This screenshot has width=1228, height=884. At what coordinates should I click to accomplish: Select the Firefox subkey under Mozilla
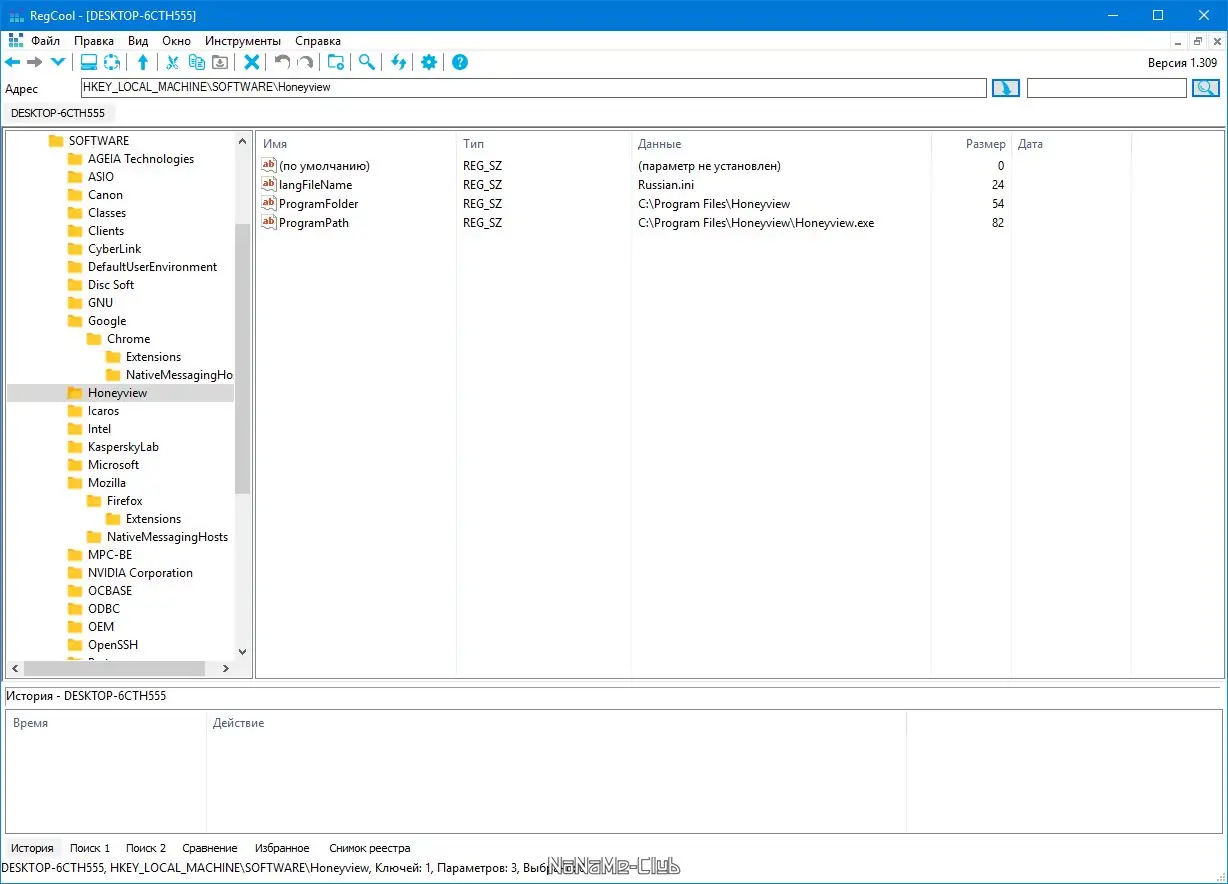(x=124, y=501)
